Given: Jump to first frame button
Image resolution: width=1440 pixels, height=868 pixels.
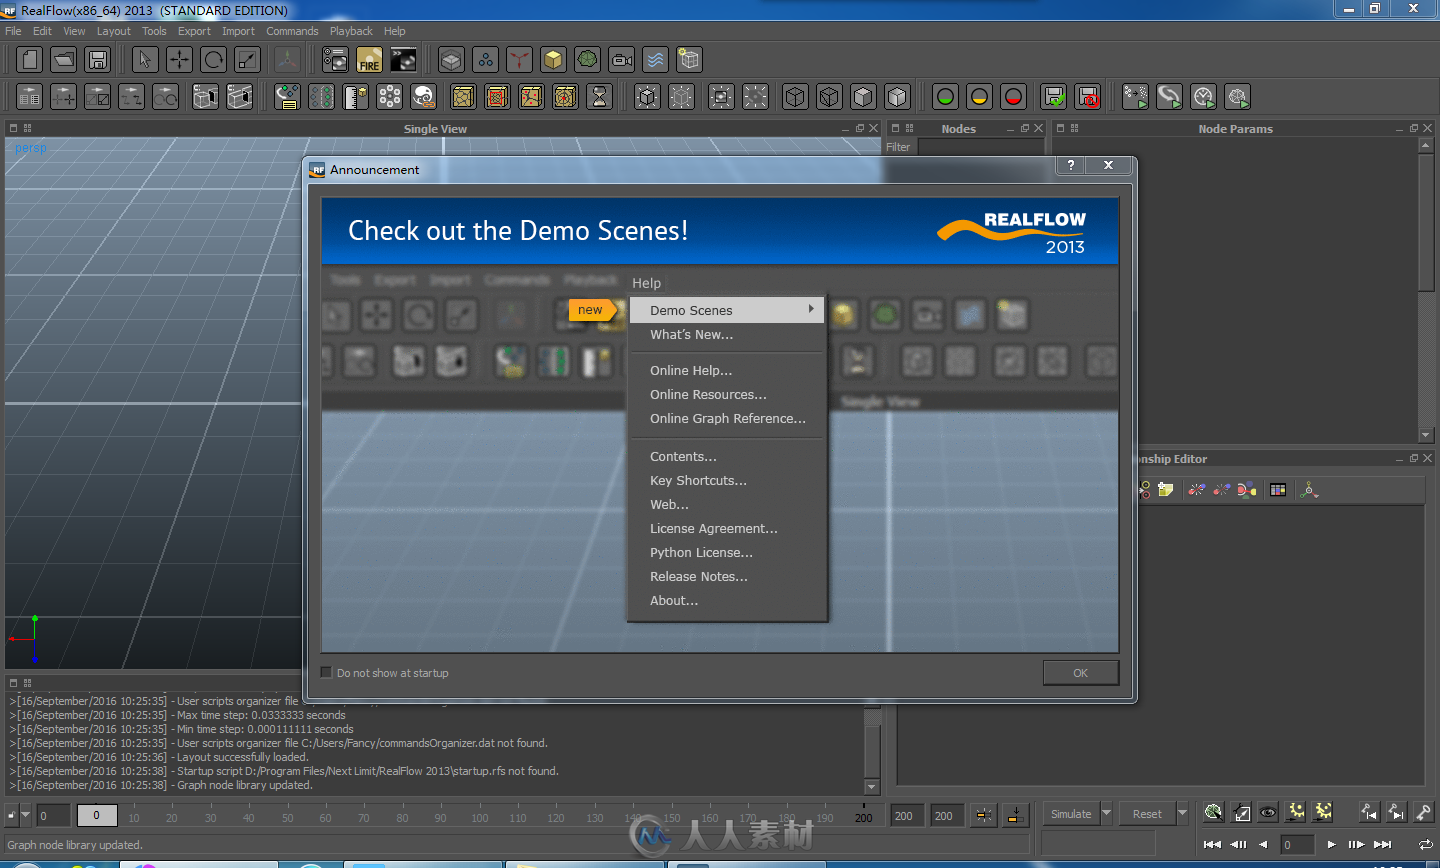Looking at the screenshot, I should [1212, 845].
